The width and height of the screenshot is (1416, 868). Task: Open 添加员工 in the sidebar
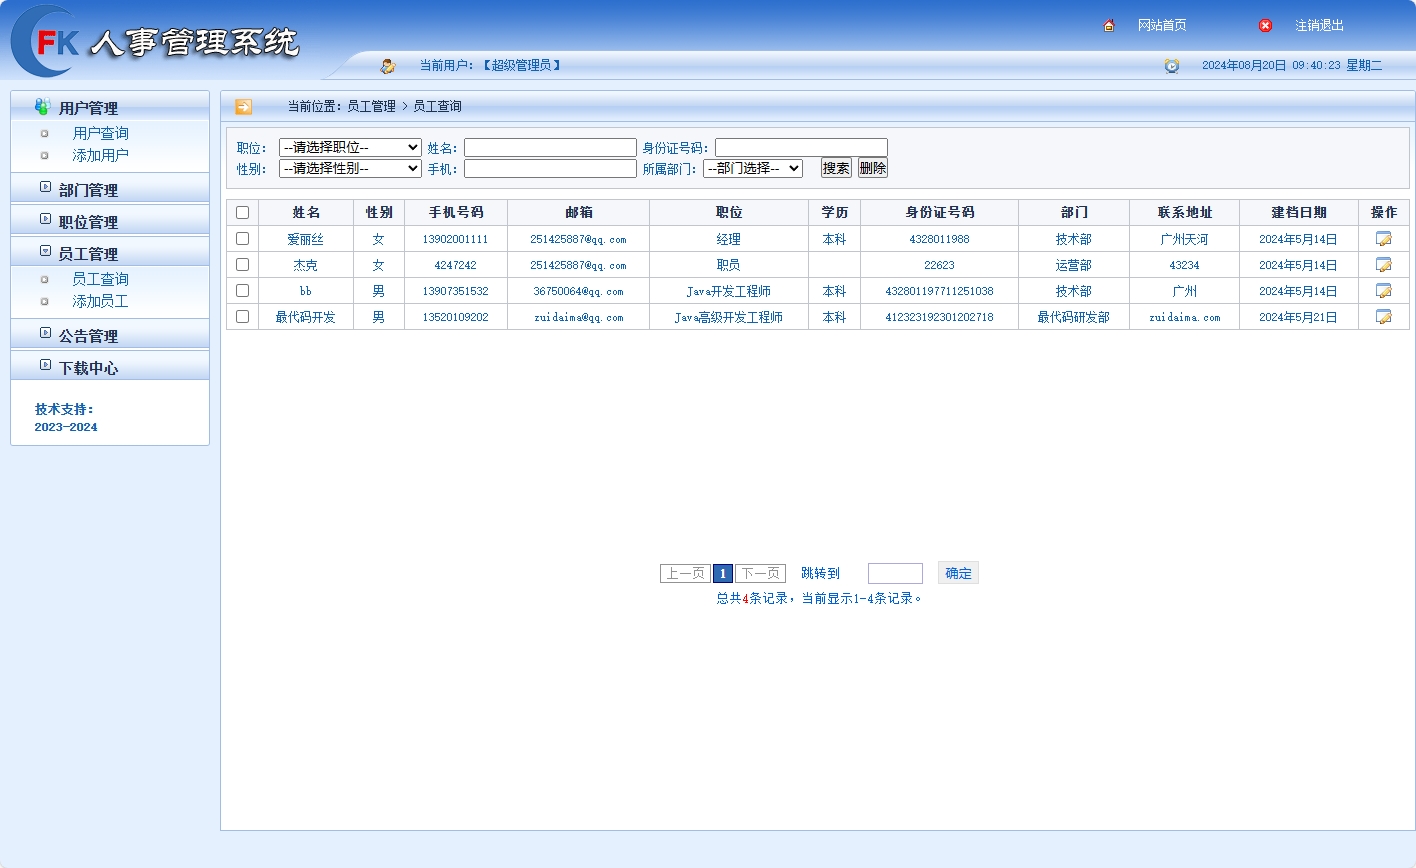[x=100, y=301]
